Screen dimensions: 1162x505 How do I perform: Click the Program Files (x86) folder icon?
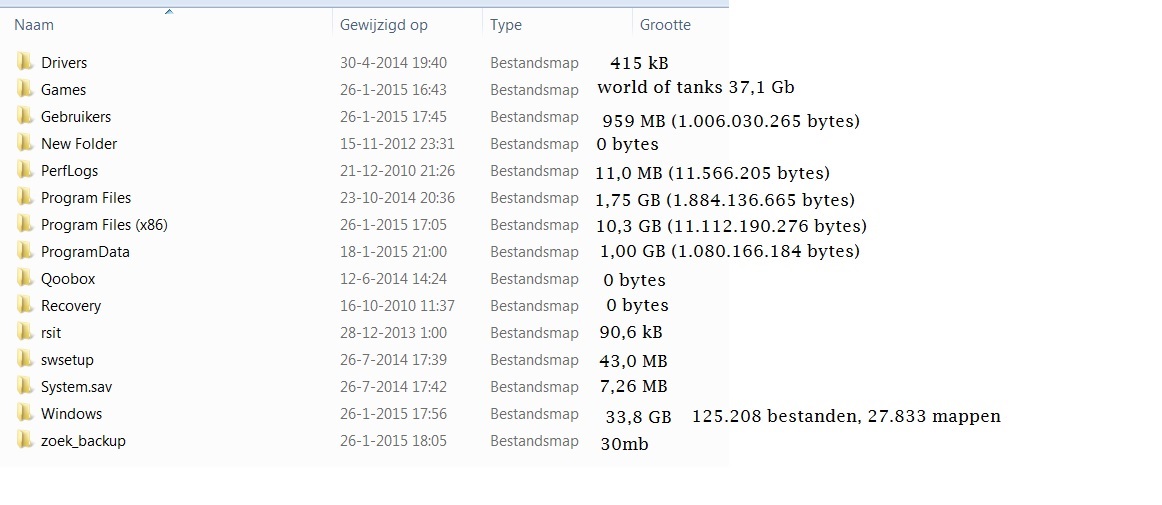[x=24, y=224]
